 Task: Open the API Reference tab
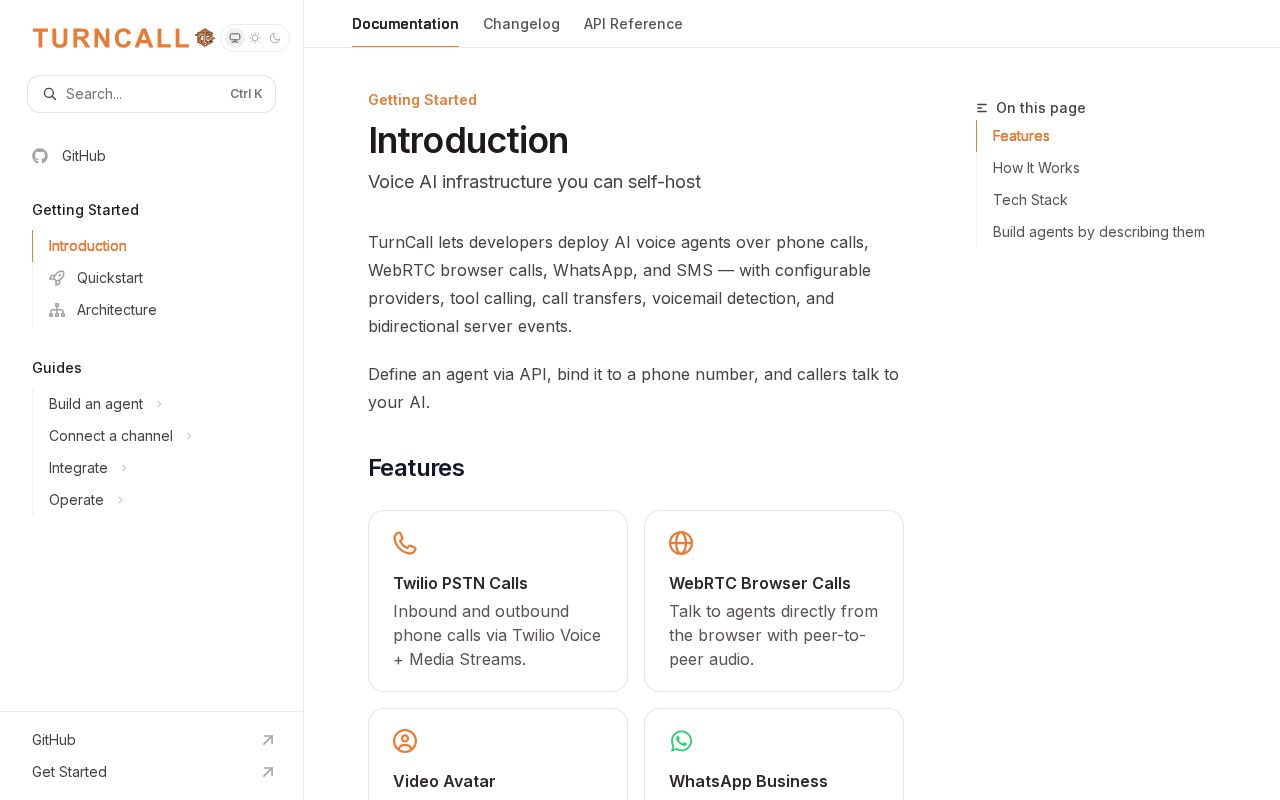[x=633, y=24]
